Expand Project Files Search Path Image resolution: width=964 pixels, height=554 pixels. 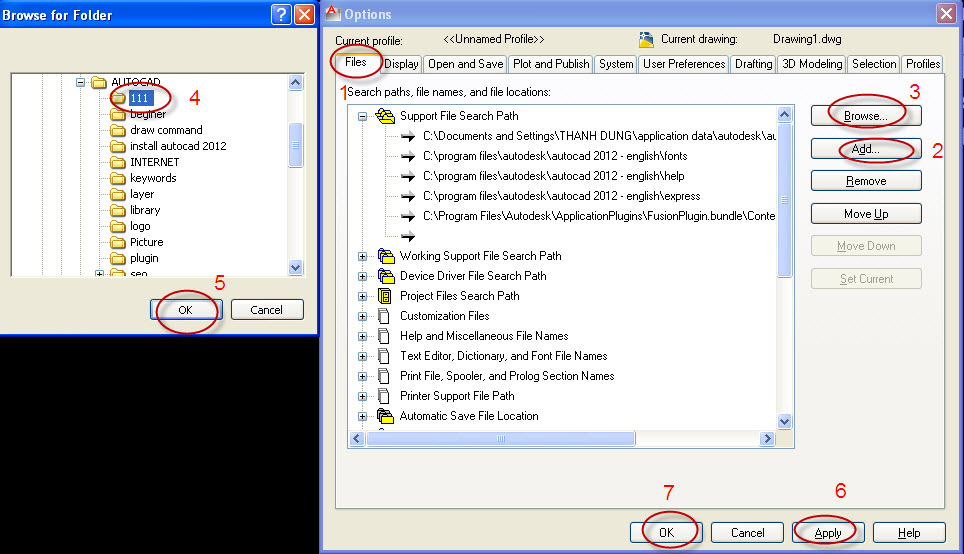click(363, 296)
